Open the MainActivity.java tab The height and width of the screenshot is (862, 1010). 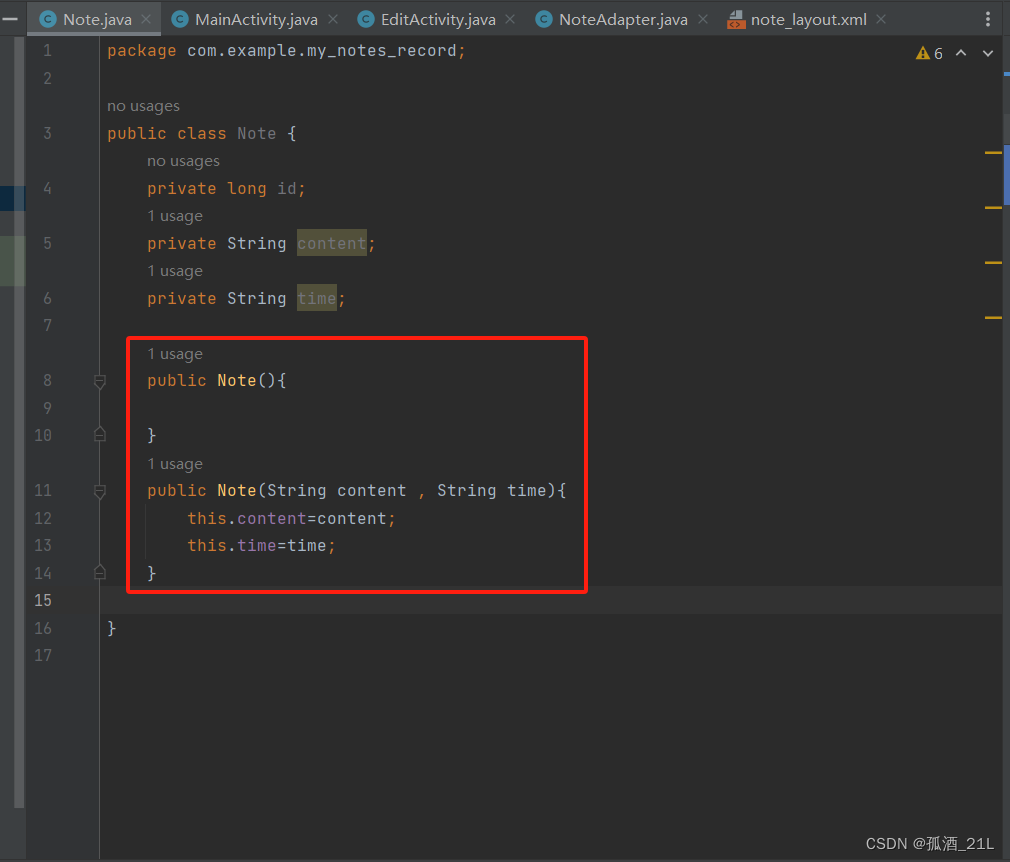[x=256, y=19]
